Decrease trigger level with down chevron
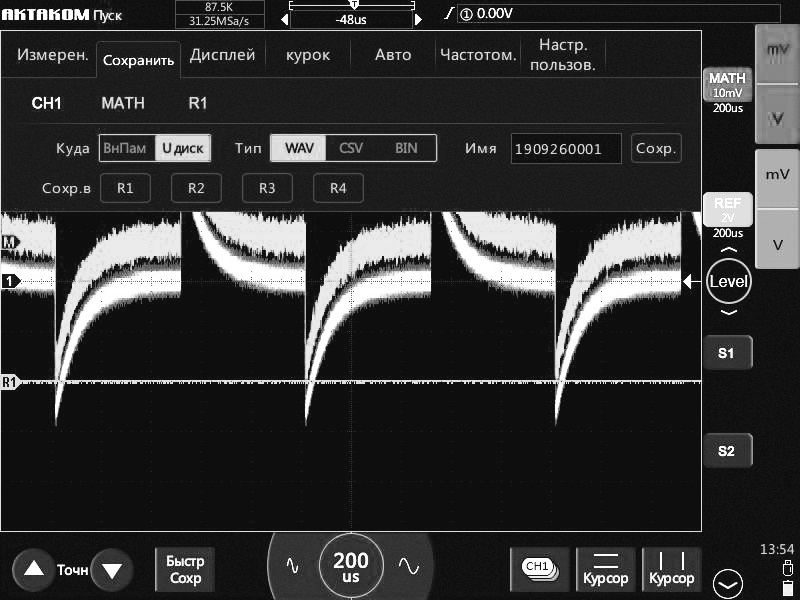This screenshot has width=800, height=600. (729, 312)
